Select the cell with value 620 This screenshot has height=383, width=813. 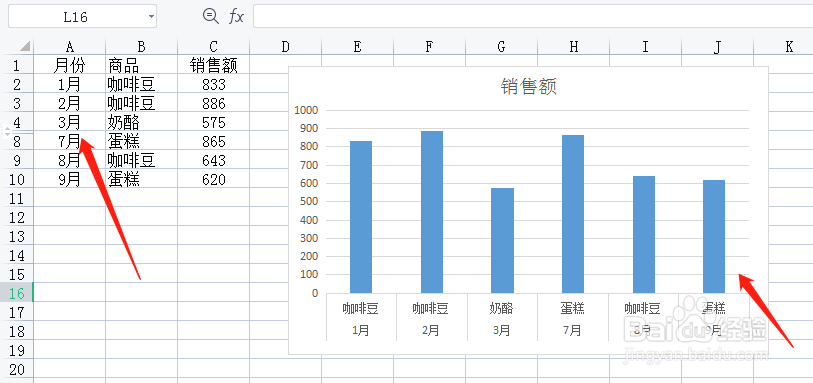pyautogui.click(x=214, y=179)
